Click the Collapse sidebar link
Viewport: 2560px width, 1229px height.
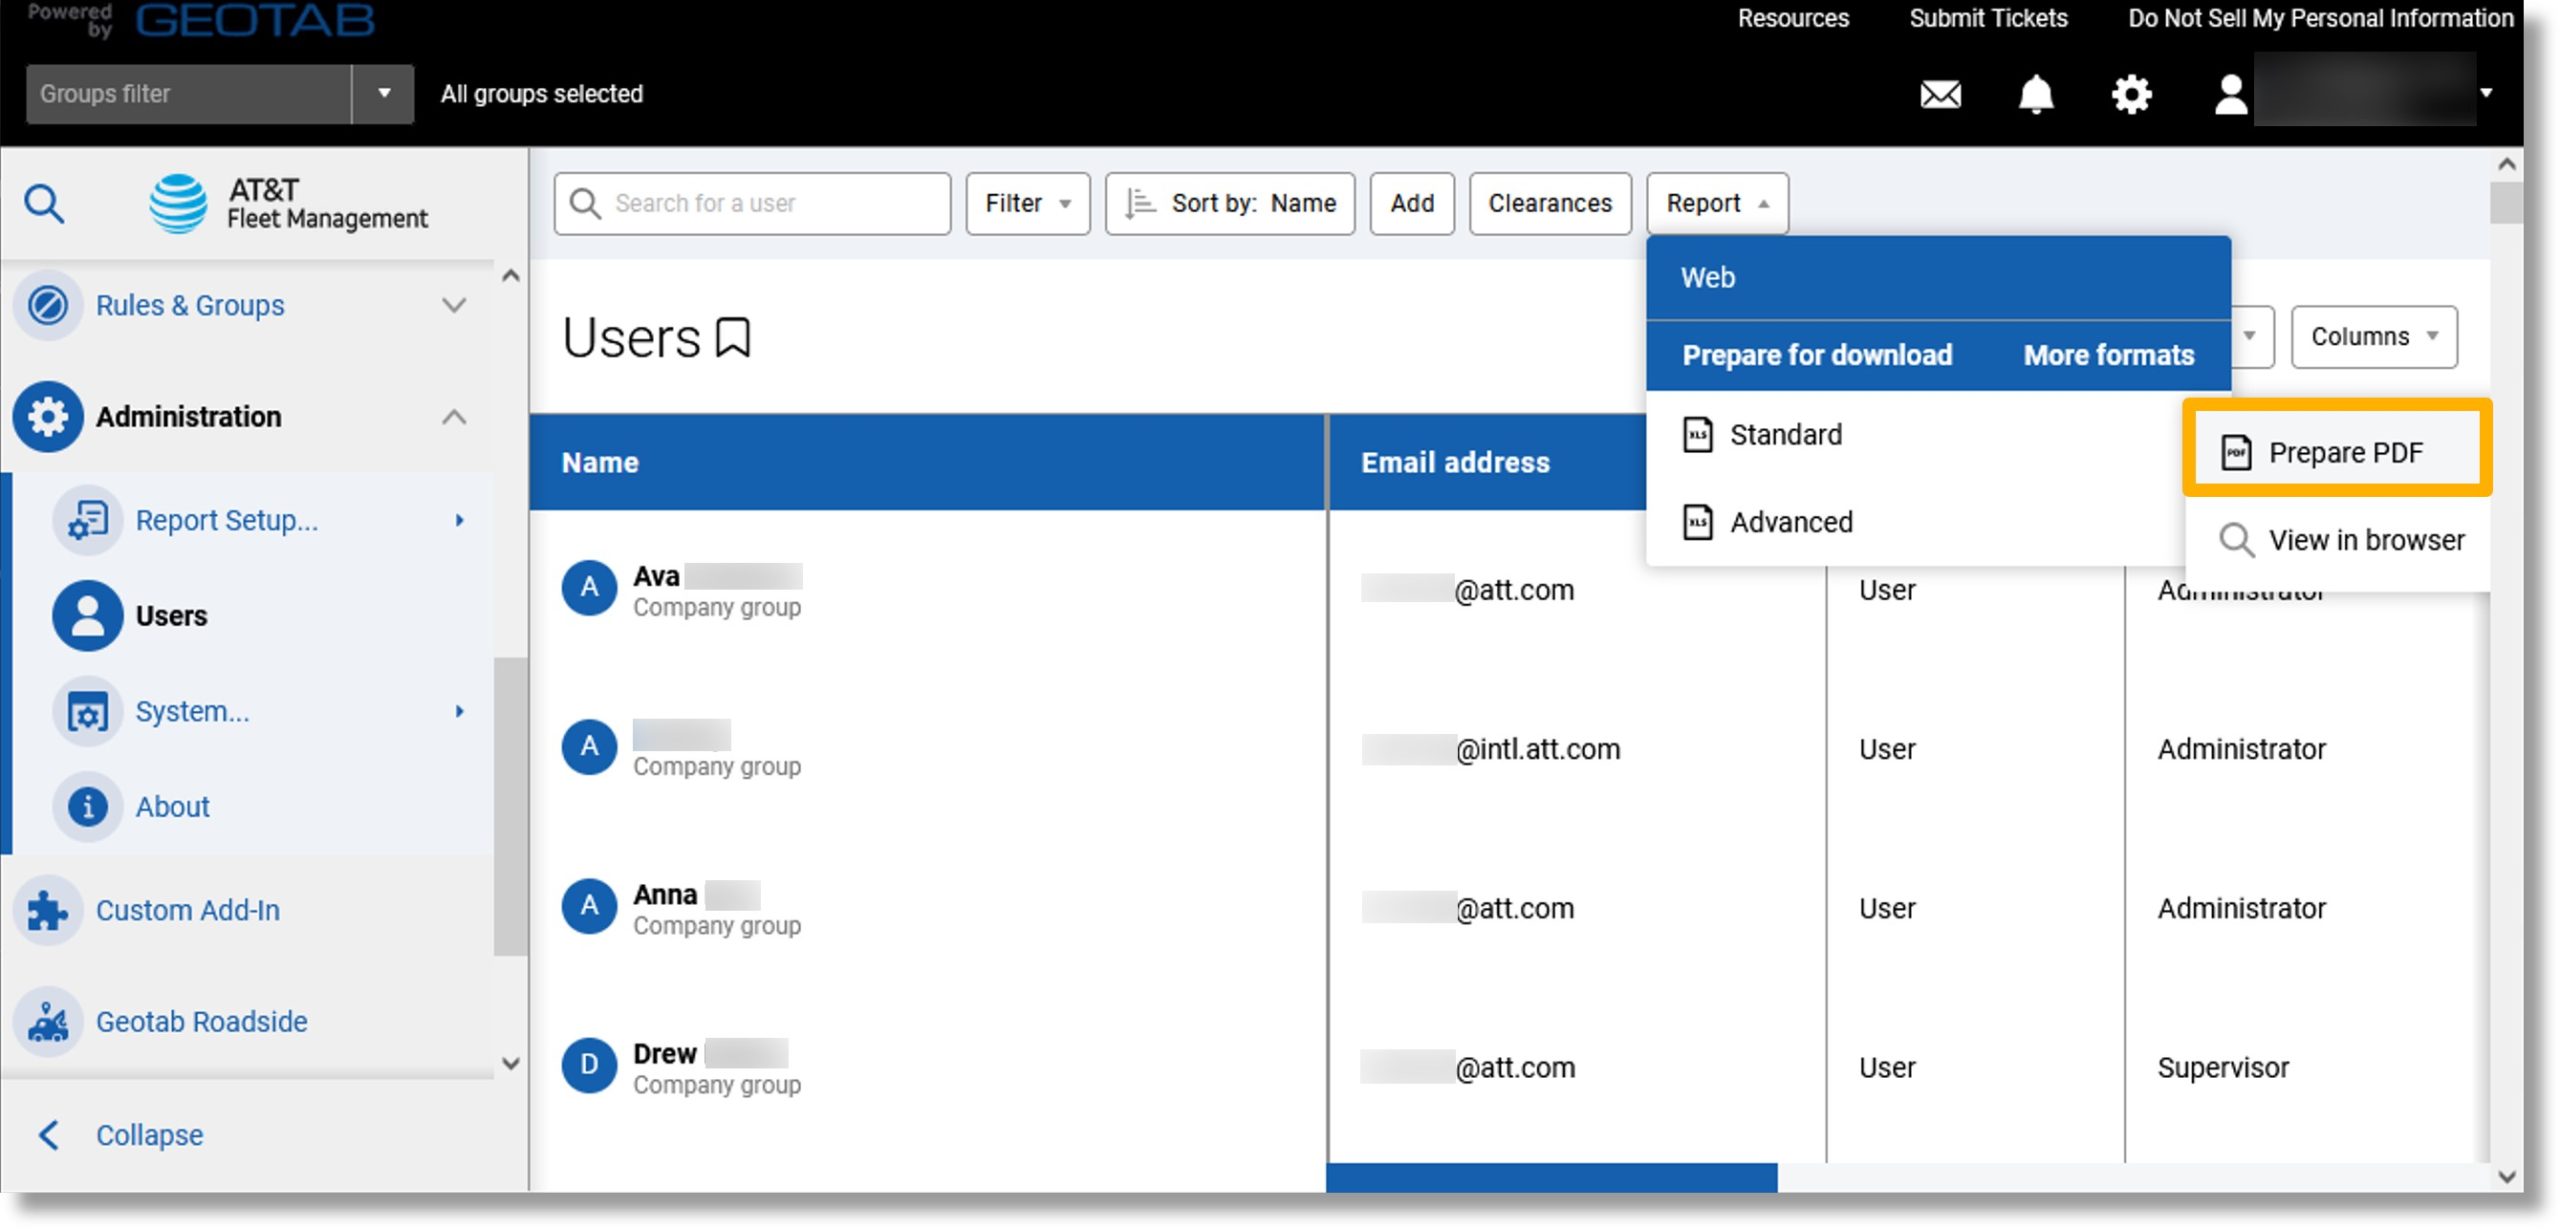pyautogui.click(x=149, y=1135)
